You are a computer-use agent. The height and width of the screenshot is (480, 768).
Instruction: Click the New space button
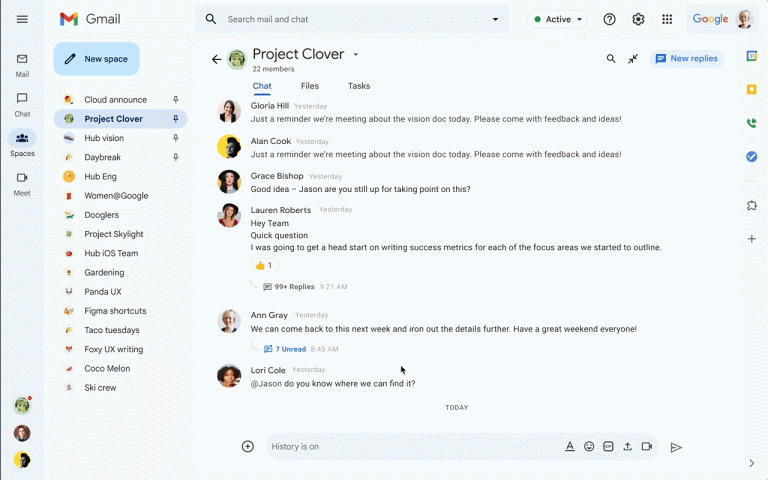pyautogui.click(x=96, y=59)
